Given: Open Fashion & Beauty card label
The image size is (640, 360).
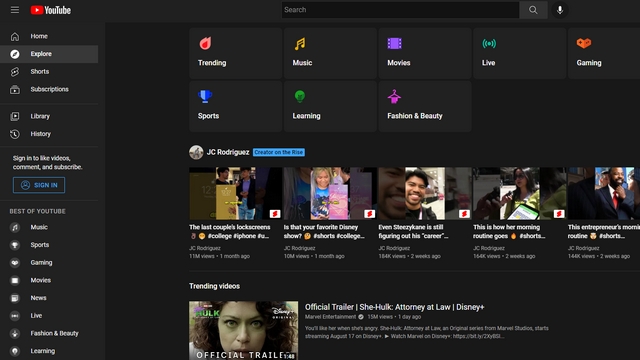Looking at the screenshot, I should 415,116.
